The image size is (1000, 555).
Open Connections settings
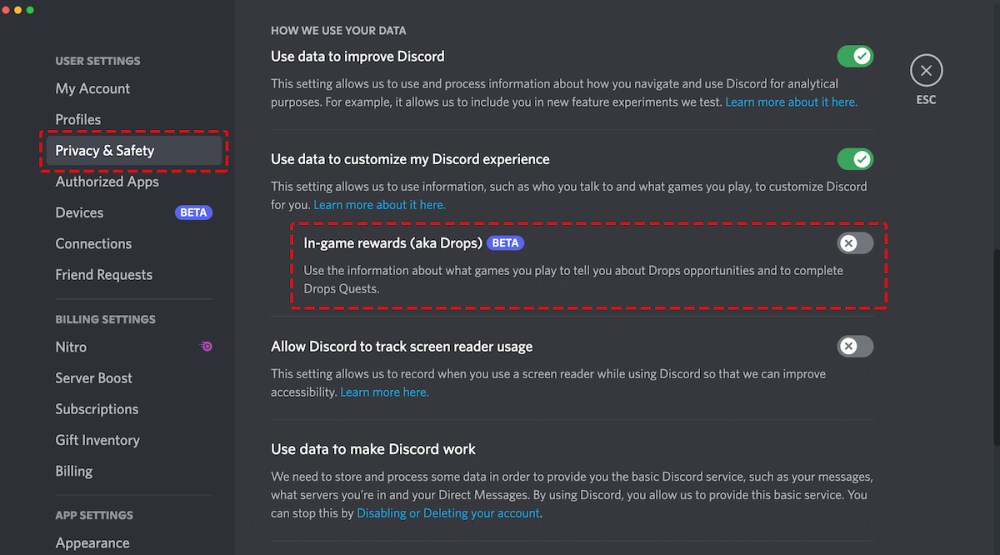(94, 243)
